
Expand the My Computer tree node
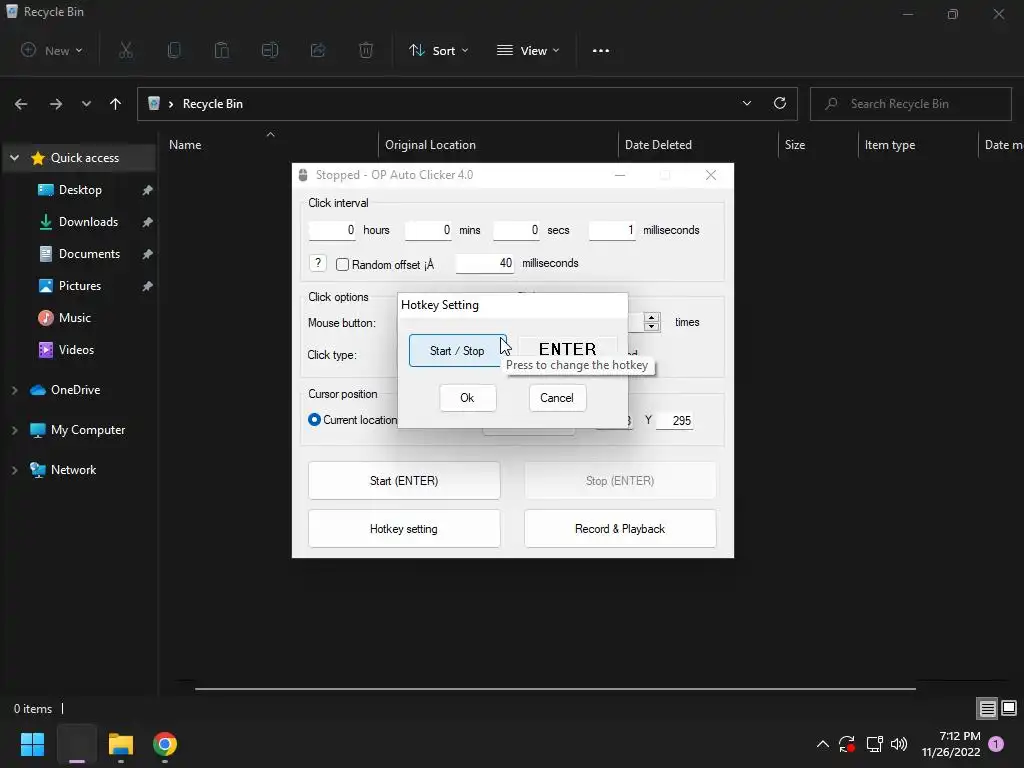click(14, 430)
